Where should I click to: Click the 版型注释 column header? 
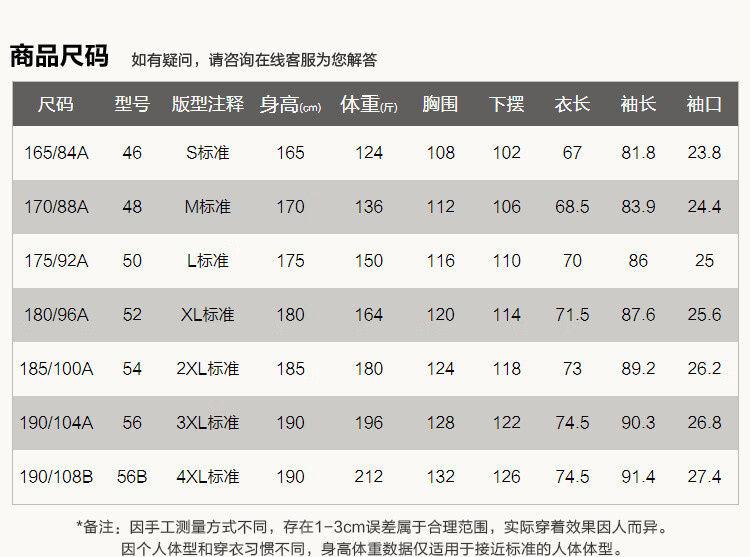[x=207, y=104]
